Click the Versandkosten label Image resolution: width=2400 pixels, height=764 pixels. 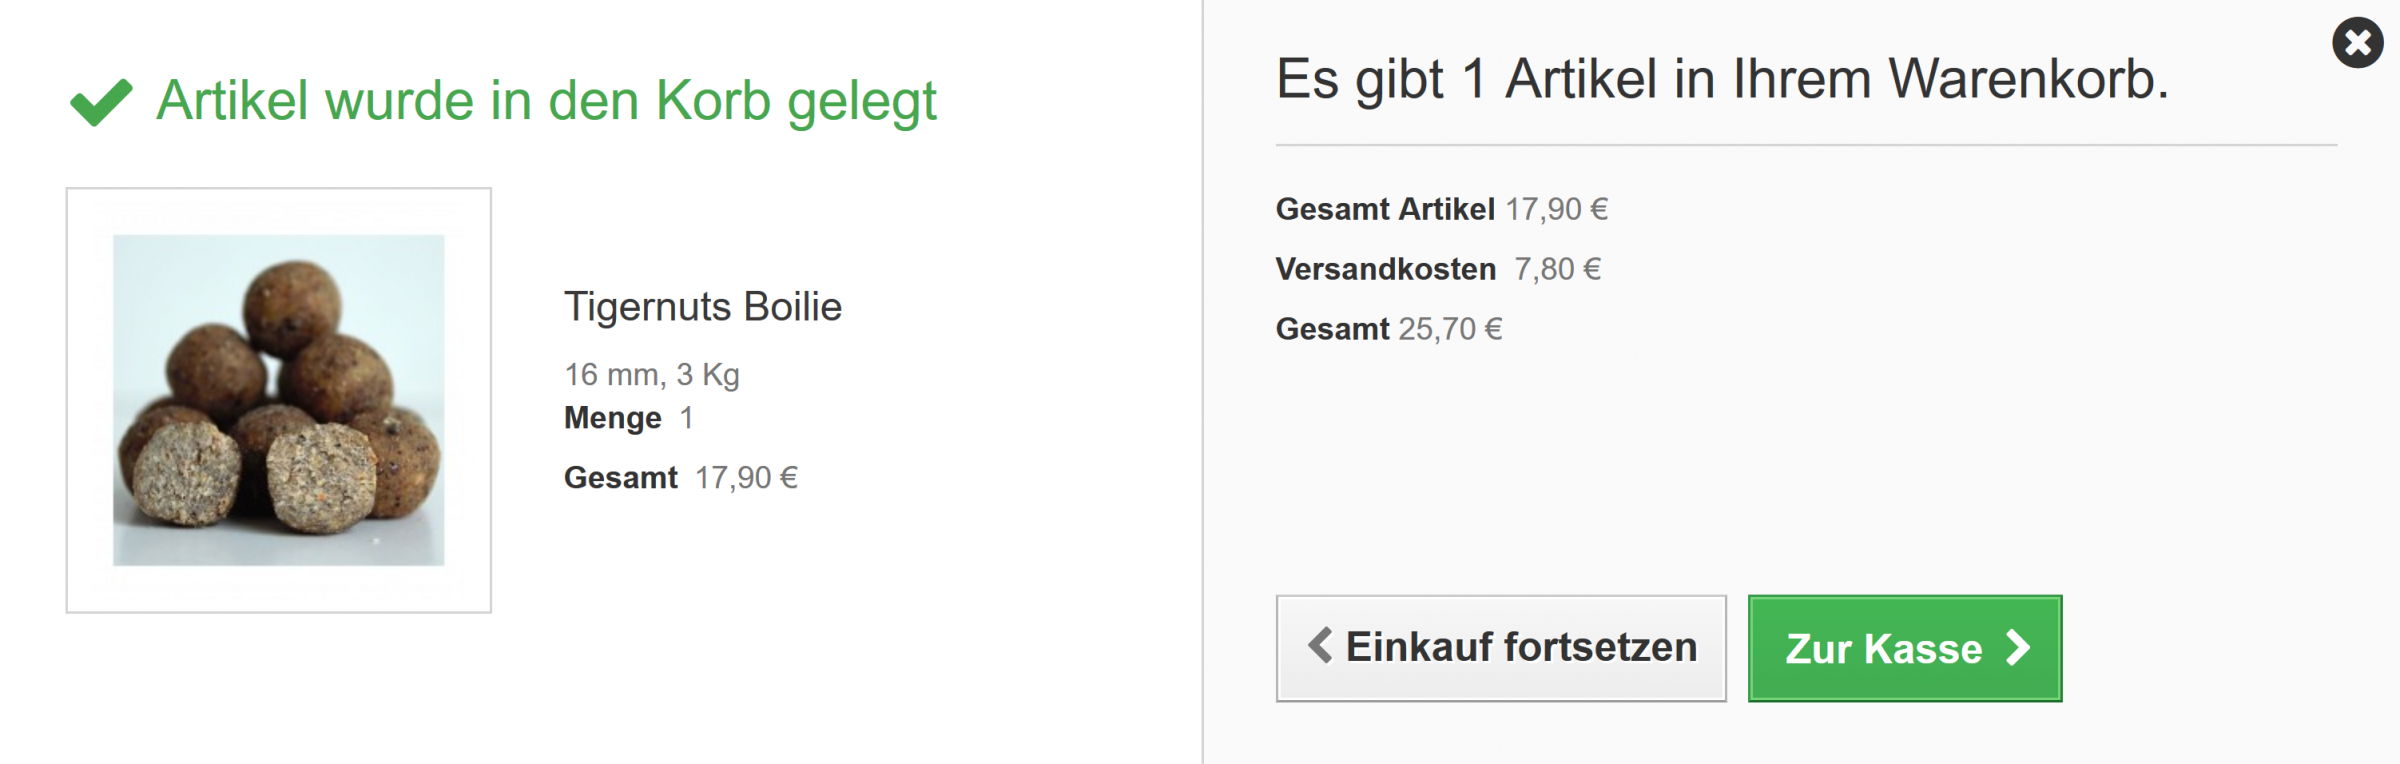pos(1385,269)
